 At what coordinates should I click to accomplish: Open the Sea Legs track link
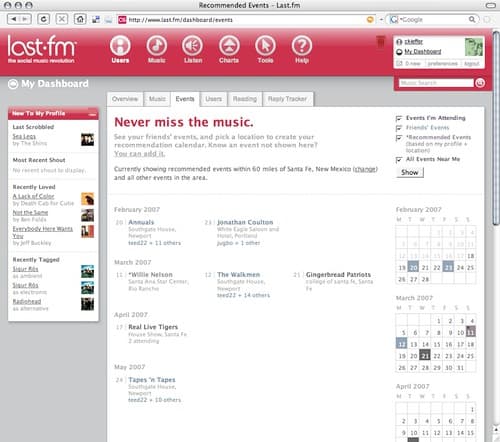click(x=24, y=136)
